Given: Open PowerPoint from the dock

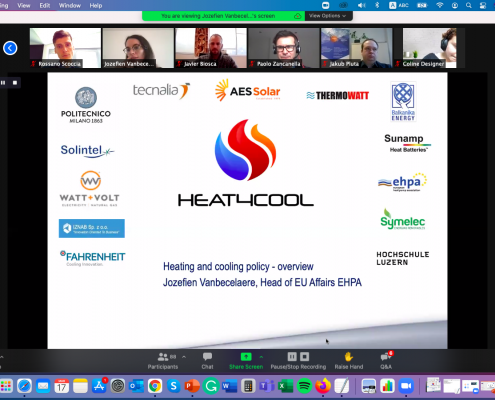Looking at the screenshot, I should (192, 386).
